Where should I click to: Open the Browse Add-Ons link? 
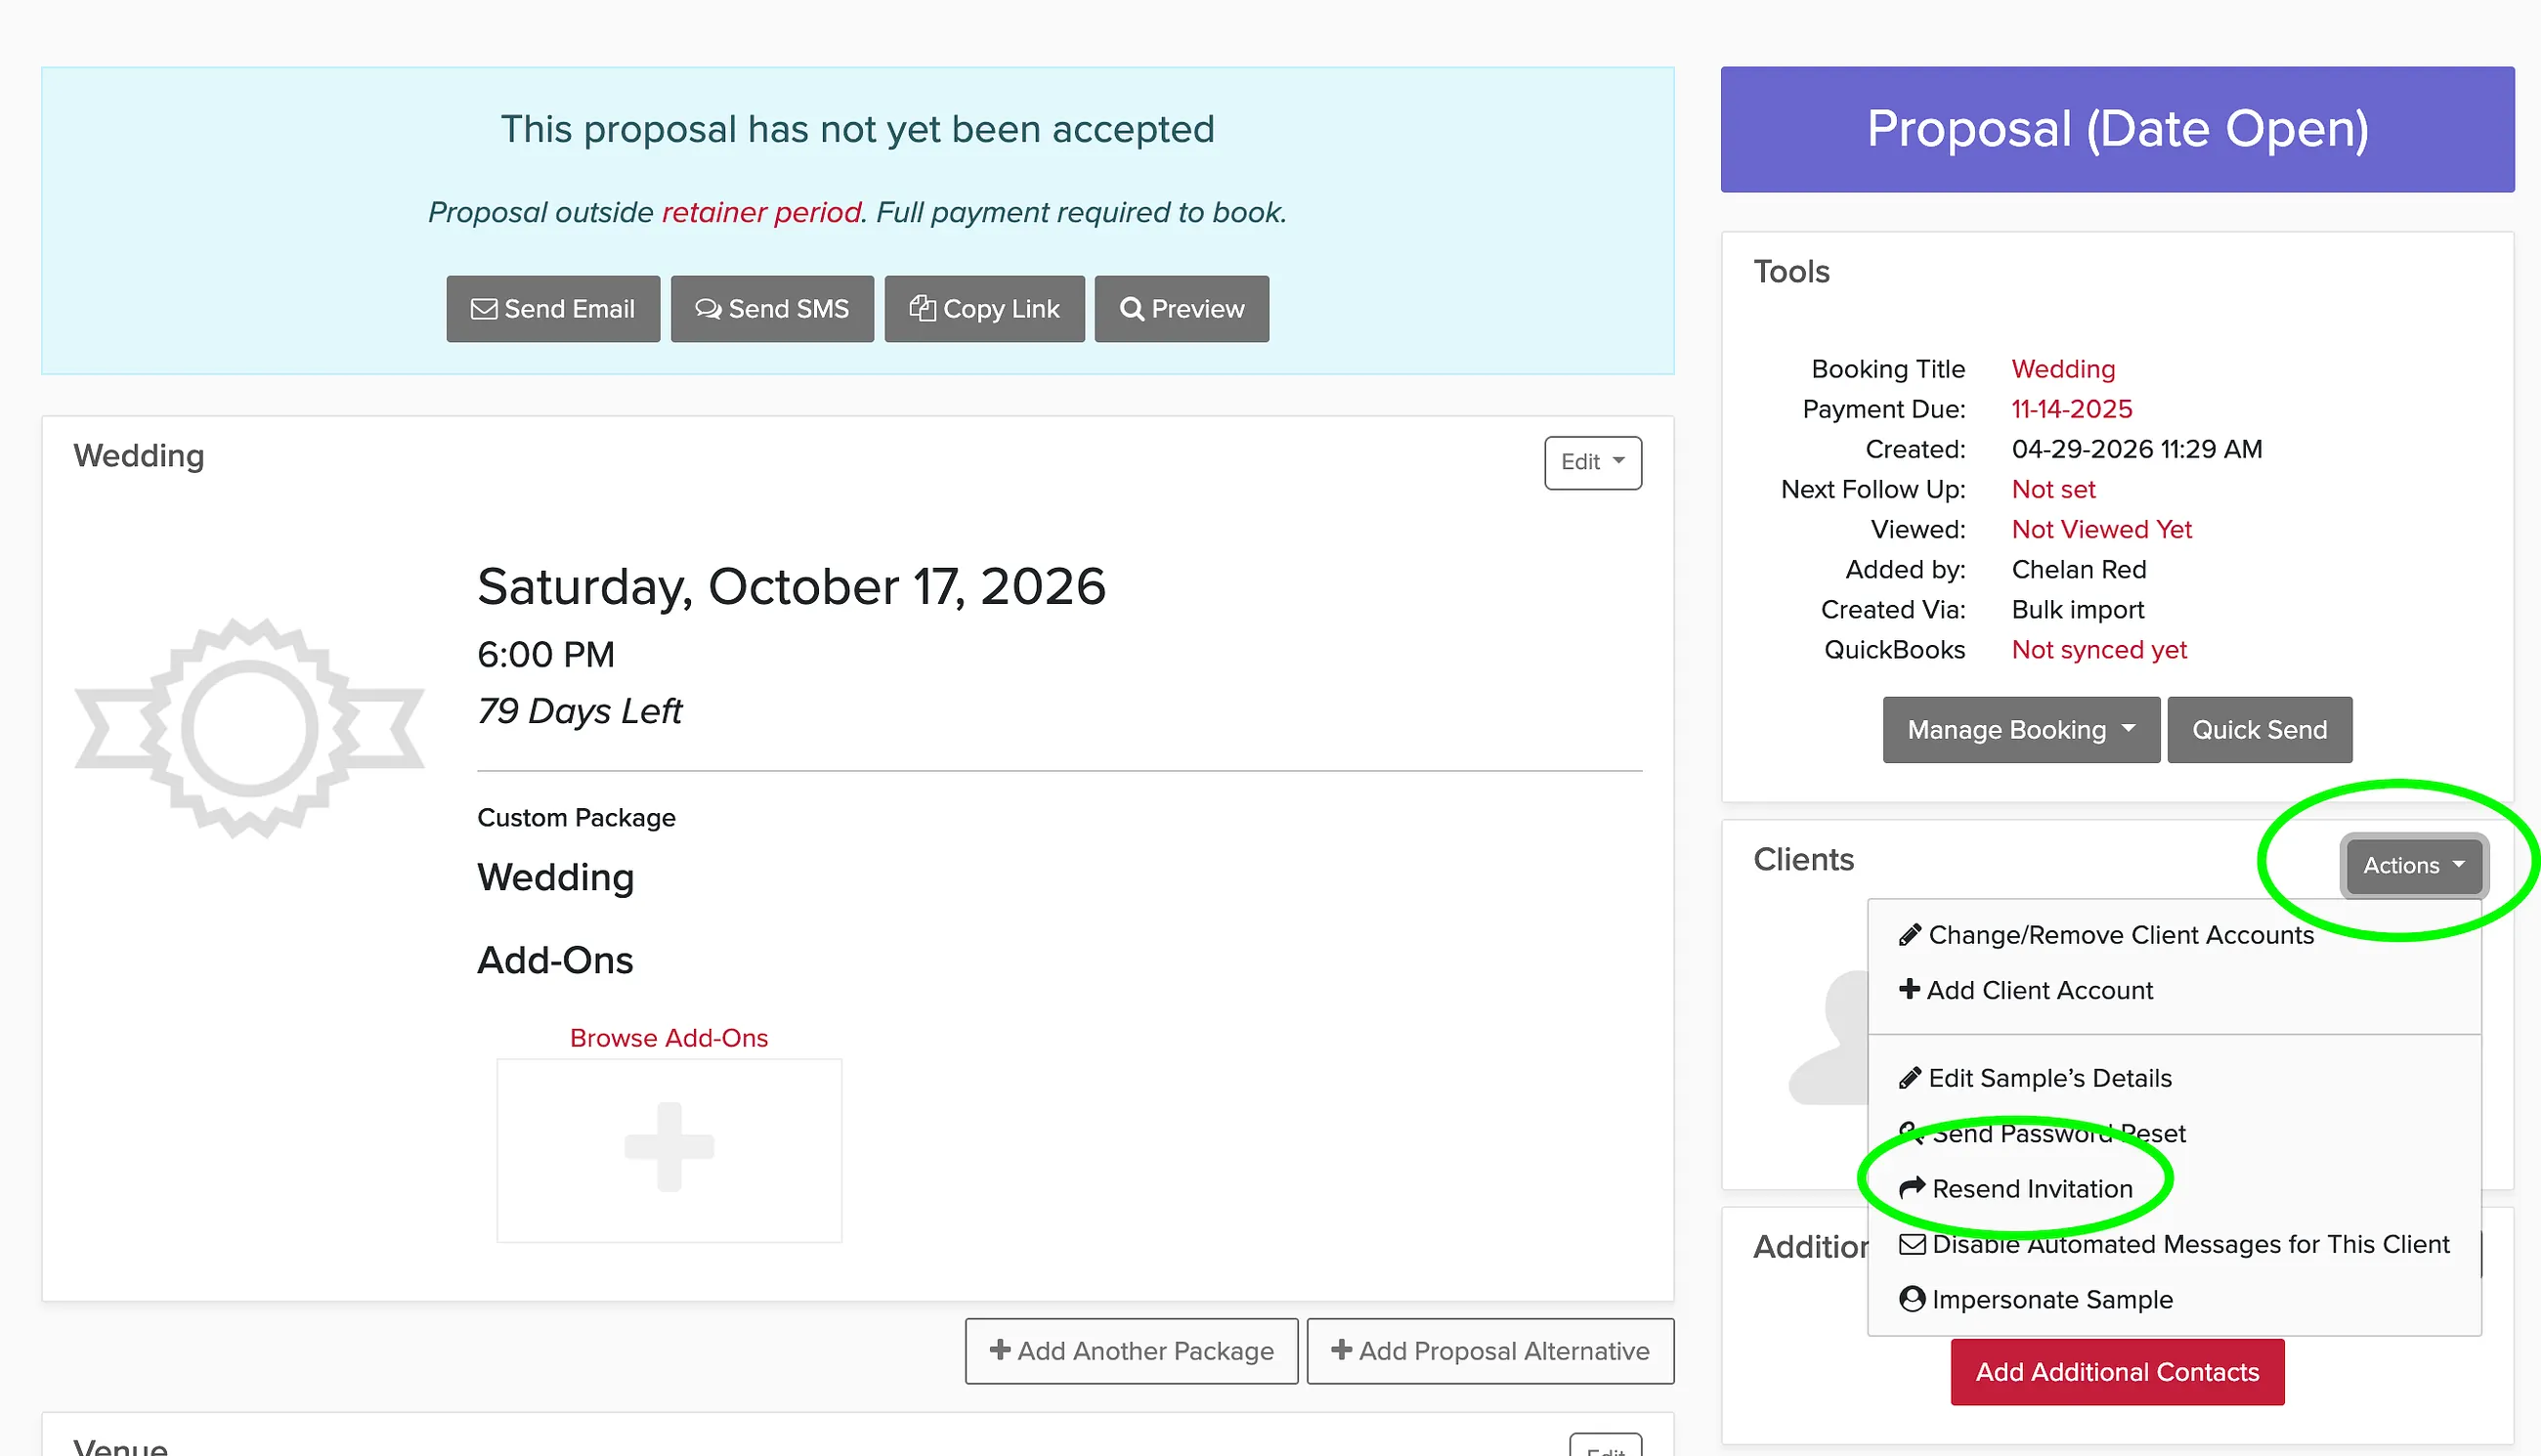tap(669, 1038)
